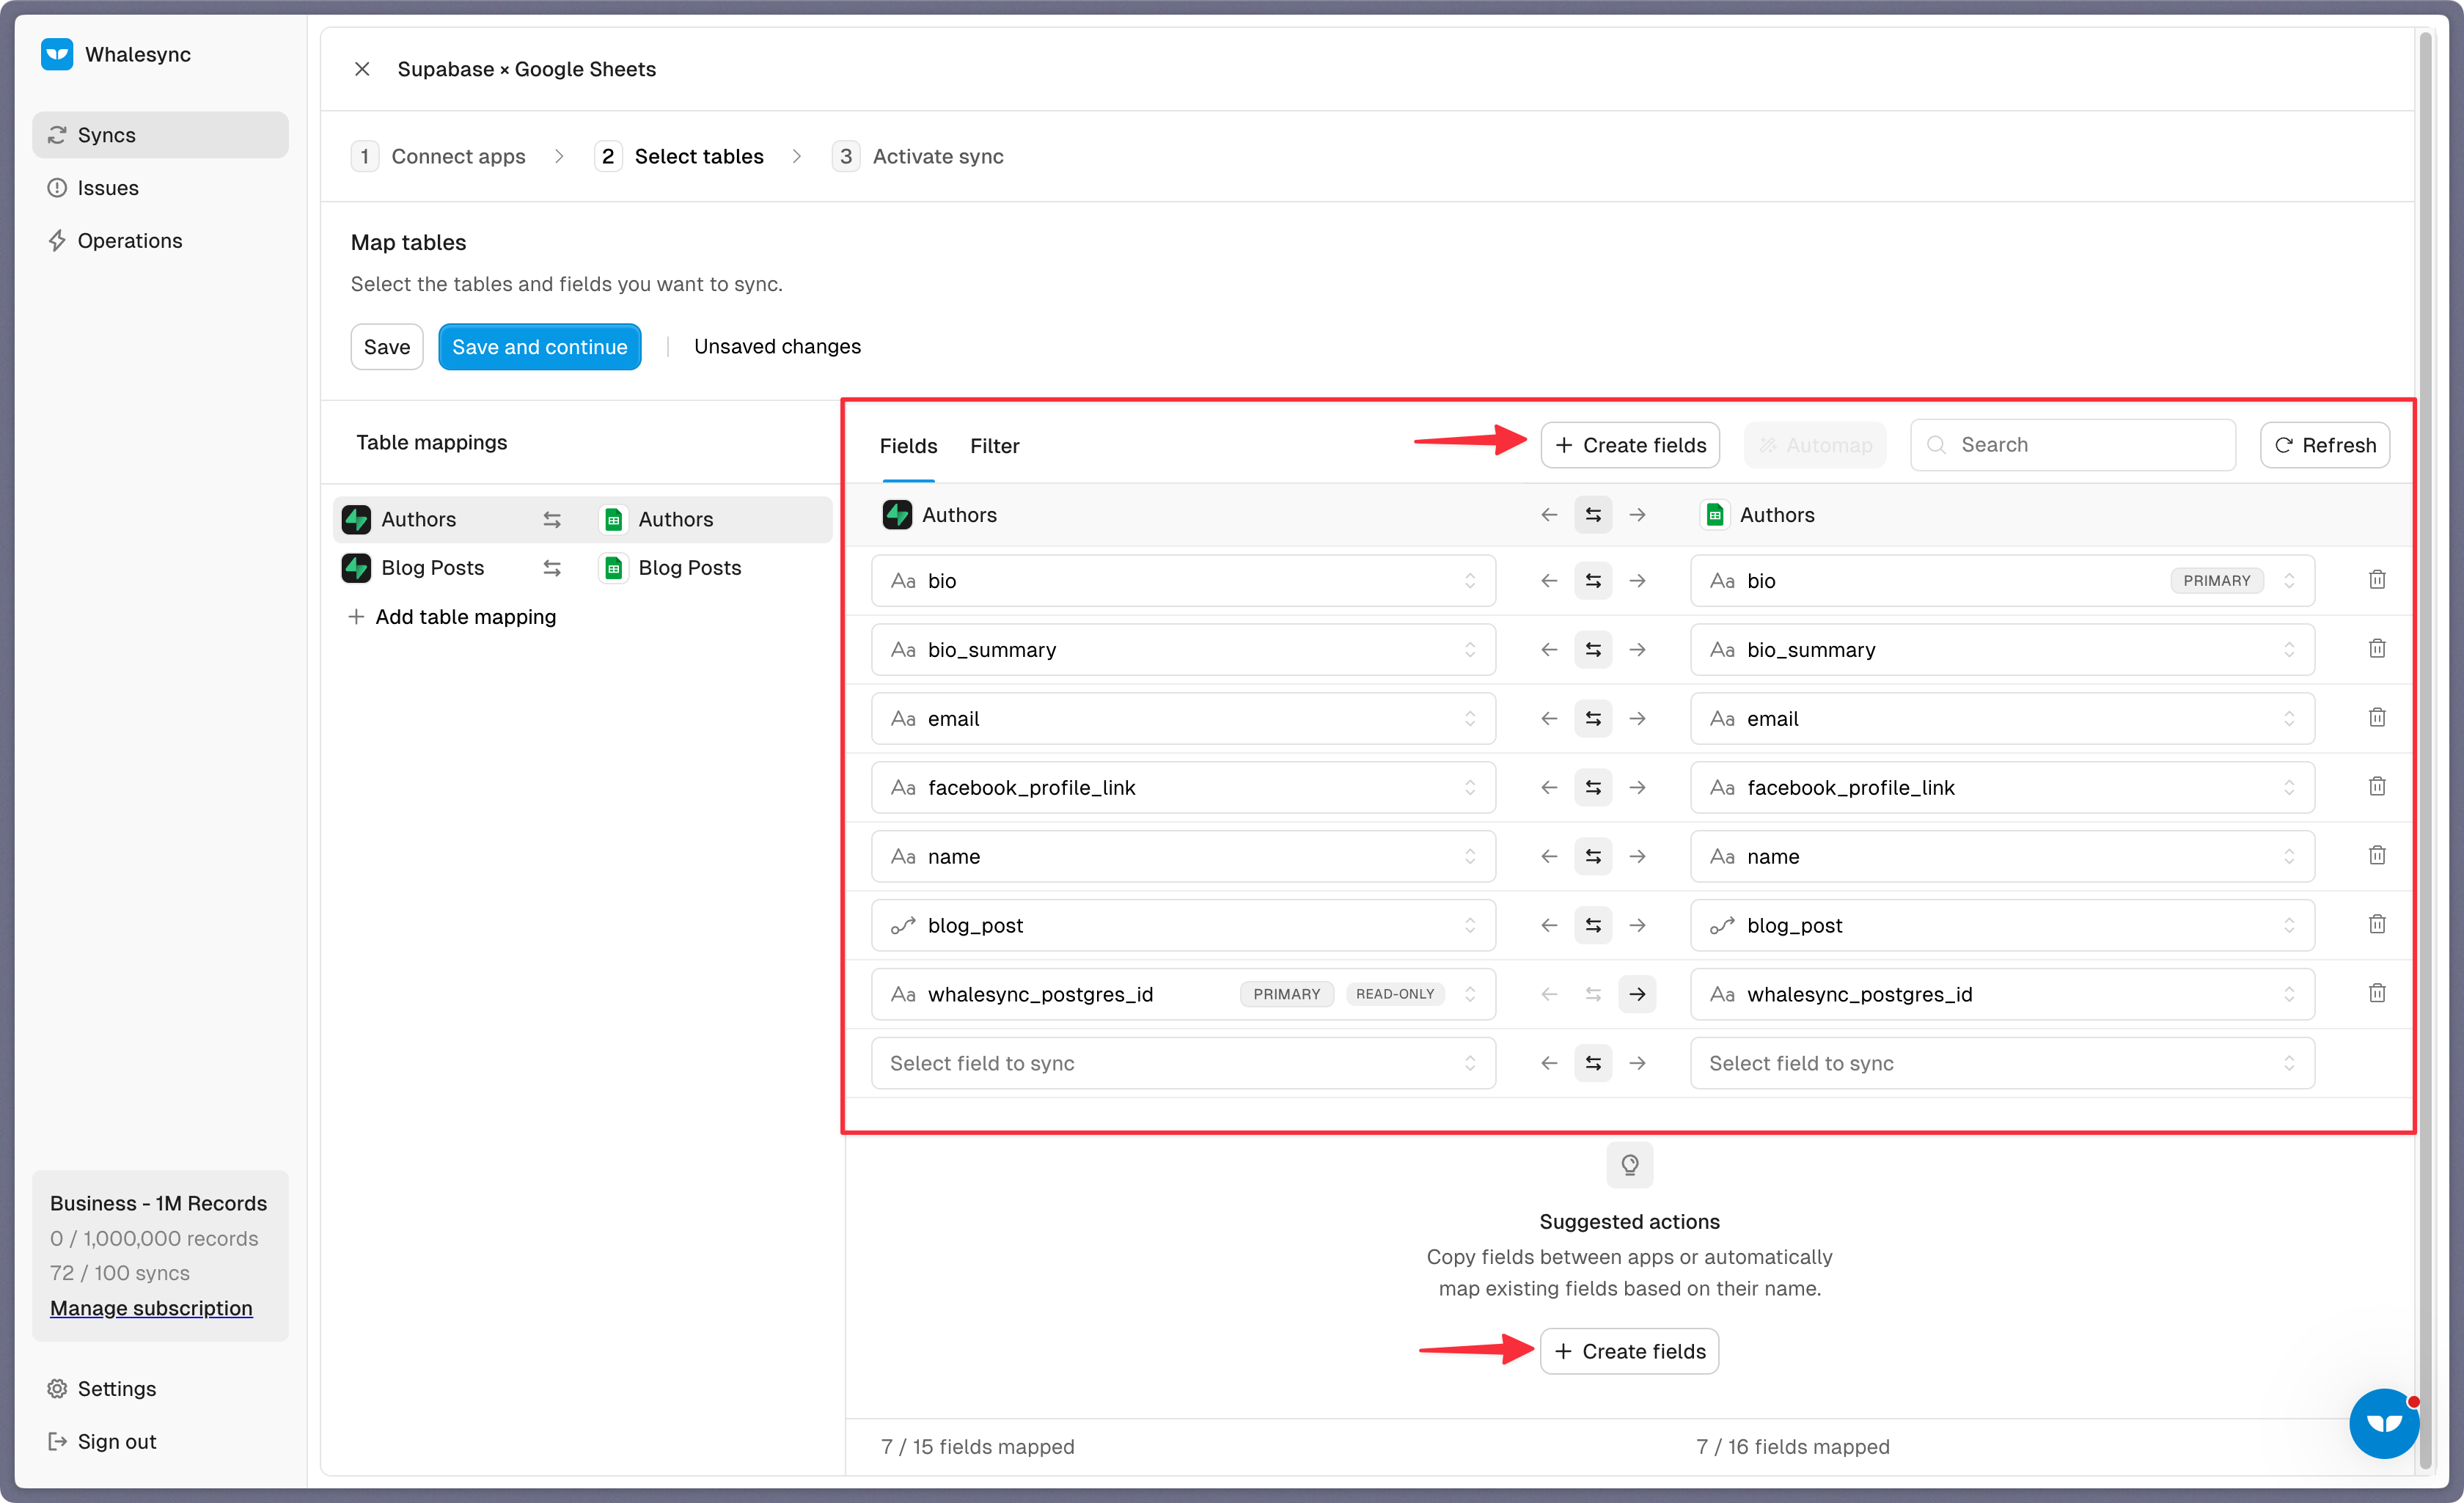
Task: Set bio field sync direction to right arrow
Action: [1637, 581]
